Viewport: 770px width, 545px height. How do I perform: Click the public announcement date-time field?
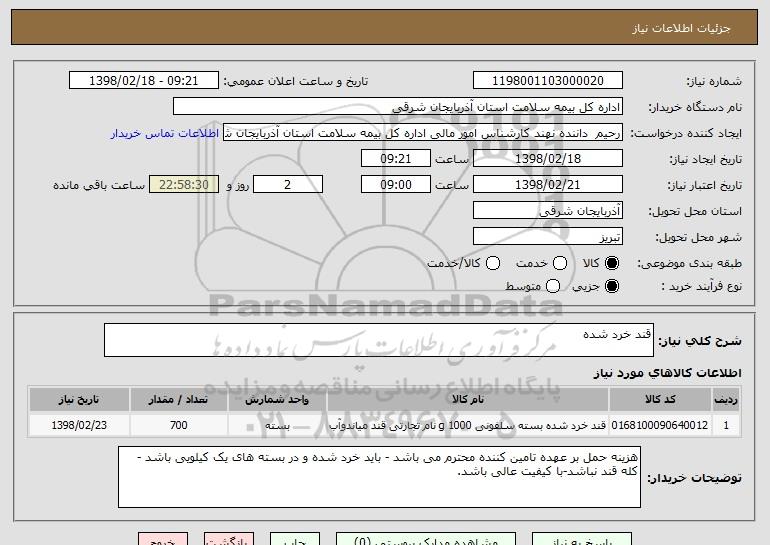pos(144,81)
